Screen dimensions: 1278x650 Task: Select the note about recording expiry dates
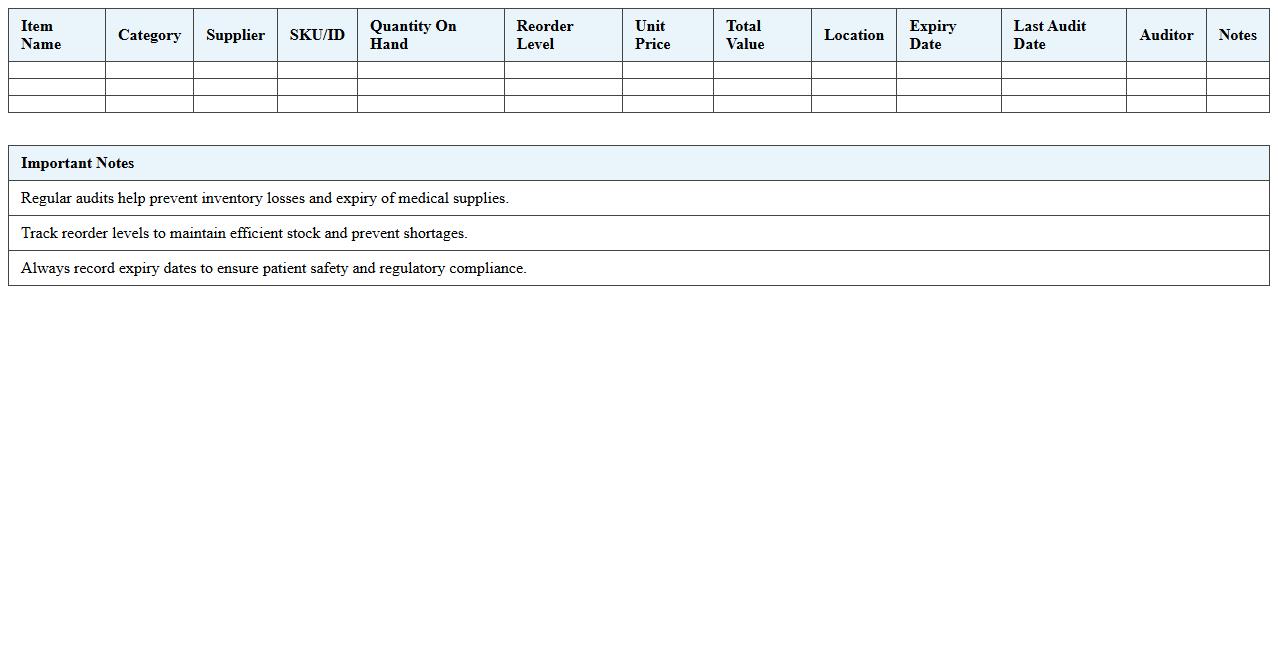coord(274,268)
